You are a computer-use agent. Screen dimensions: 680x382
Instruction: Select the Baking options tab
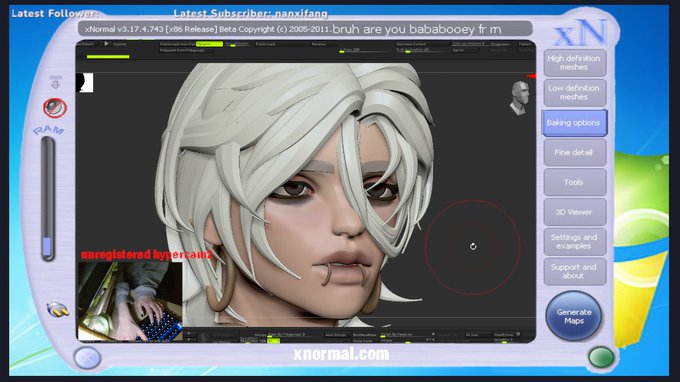tap(574, 123)
